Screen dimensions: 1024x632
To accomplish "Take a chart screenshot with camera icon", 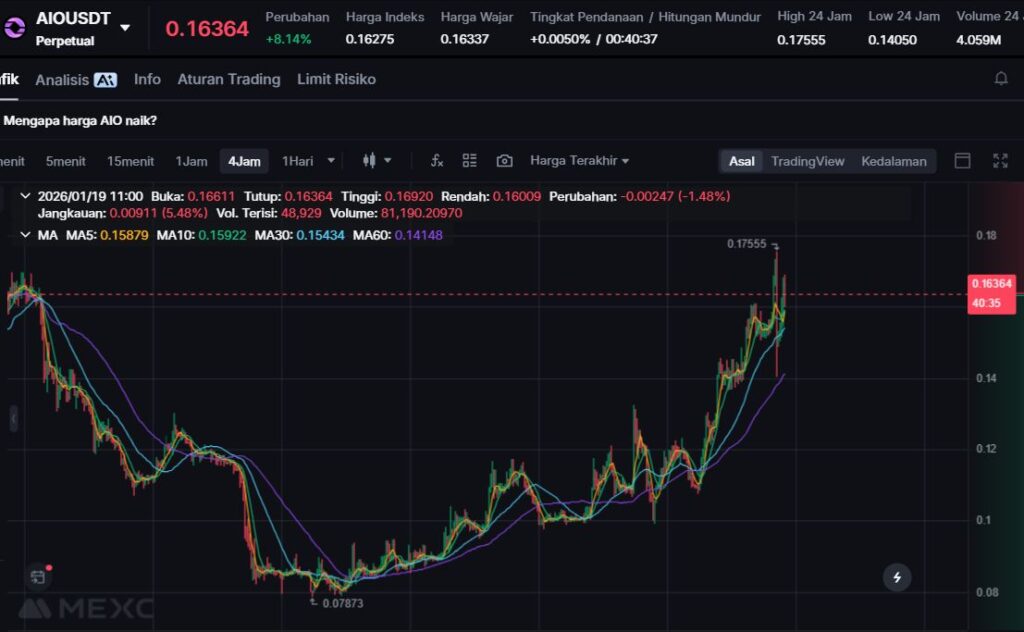I will 504,161.
